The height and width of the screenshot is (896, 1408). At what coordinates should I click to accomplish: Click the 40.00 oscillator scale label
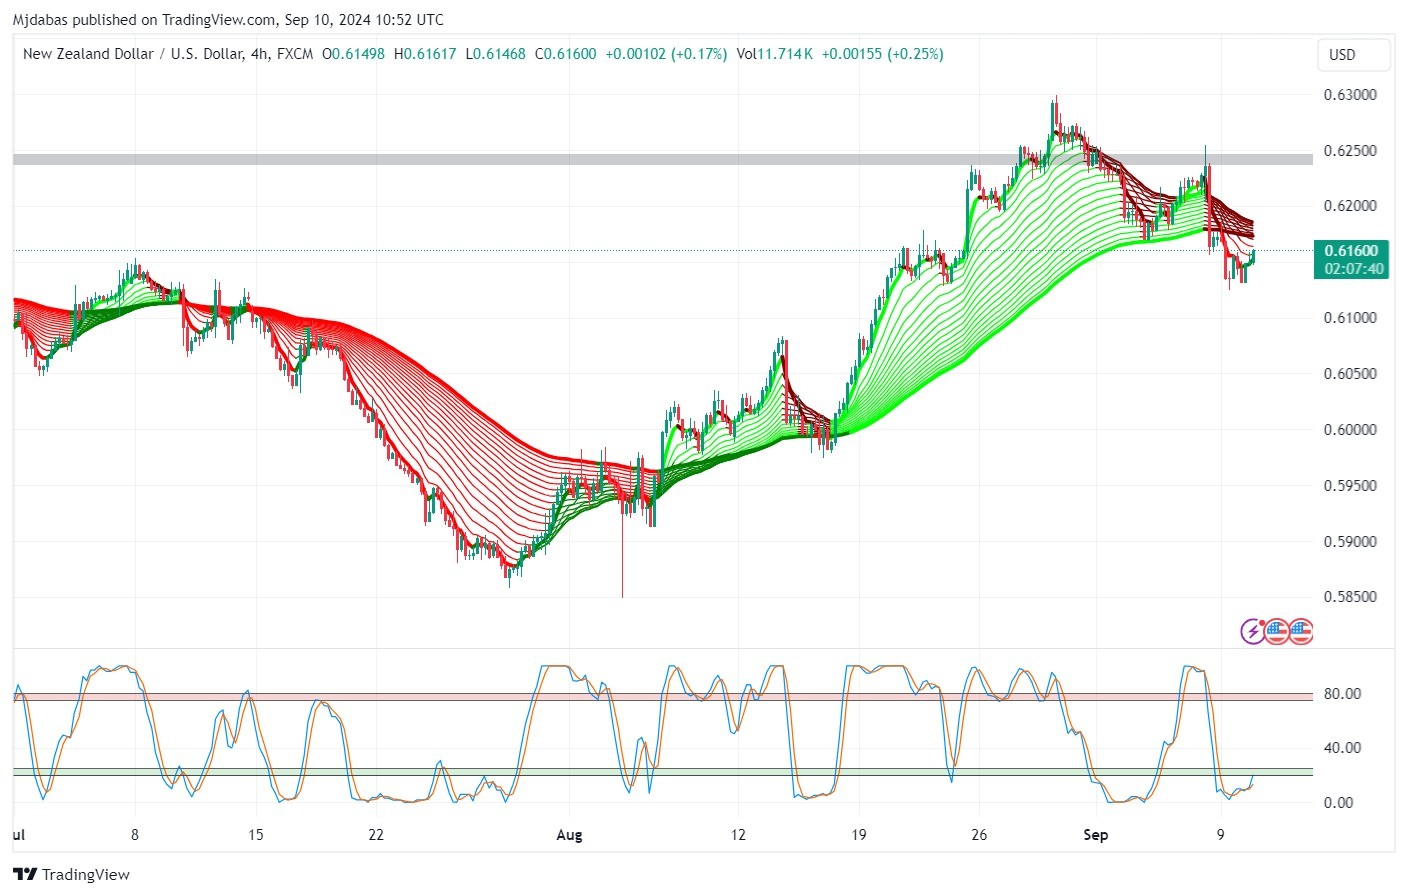coord(1342,748)
